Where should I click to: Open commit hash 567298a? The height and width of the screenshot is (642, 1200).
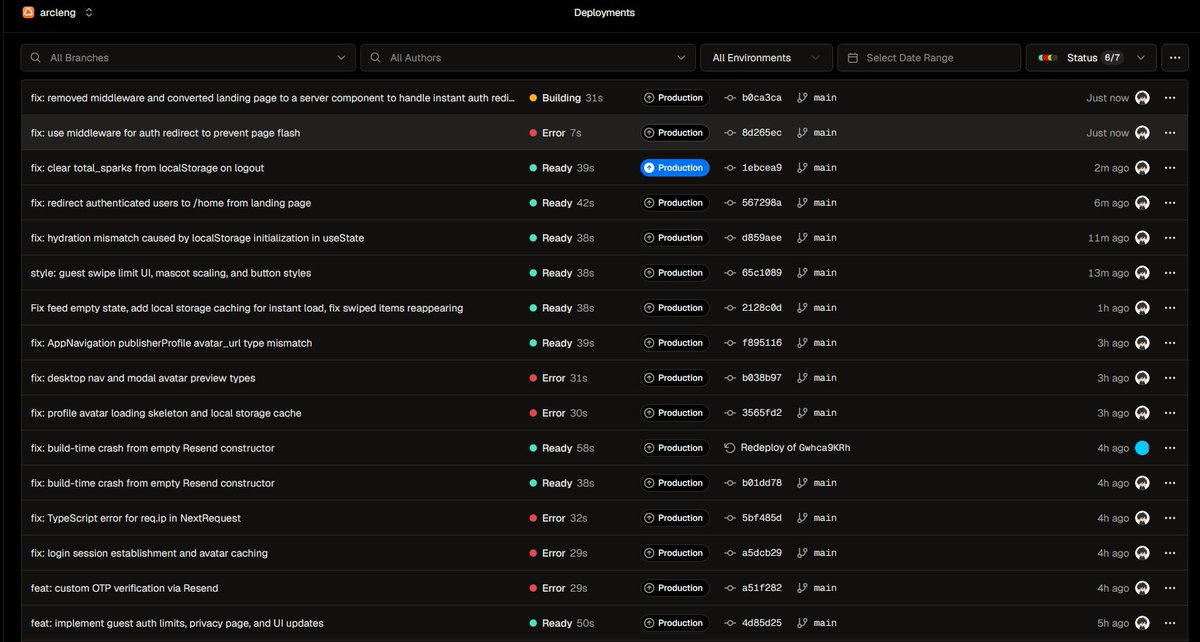pos(762,203)
